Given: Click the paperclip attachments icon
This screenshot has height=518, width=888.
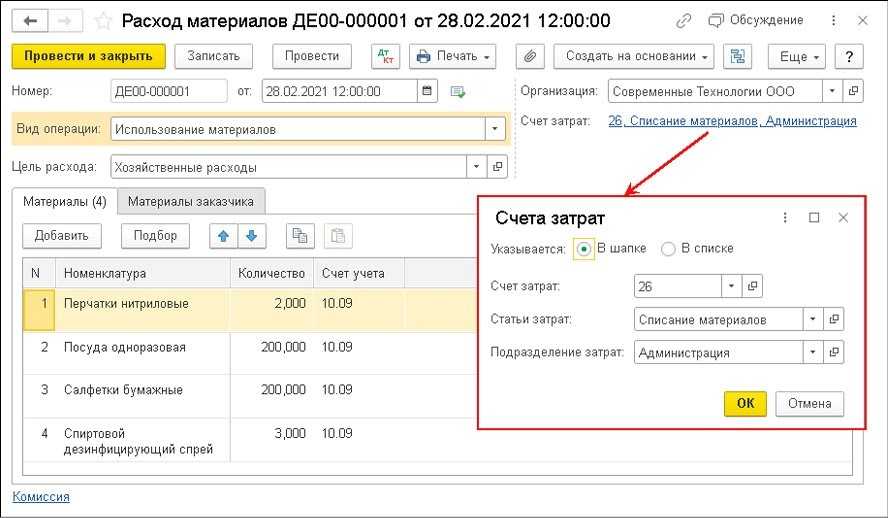Looking at the screenshot, I should (531, 57).
